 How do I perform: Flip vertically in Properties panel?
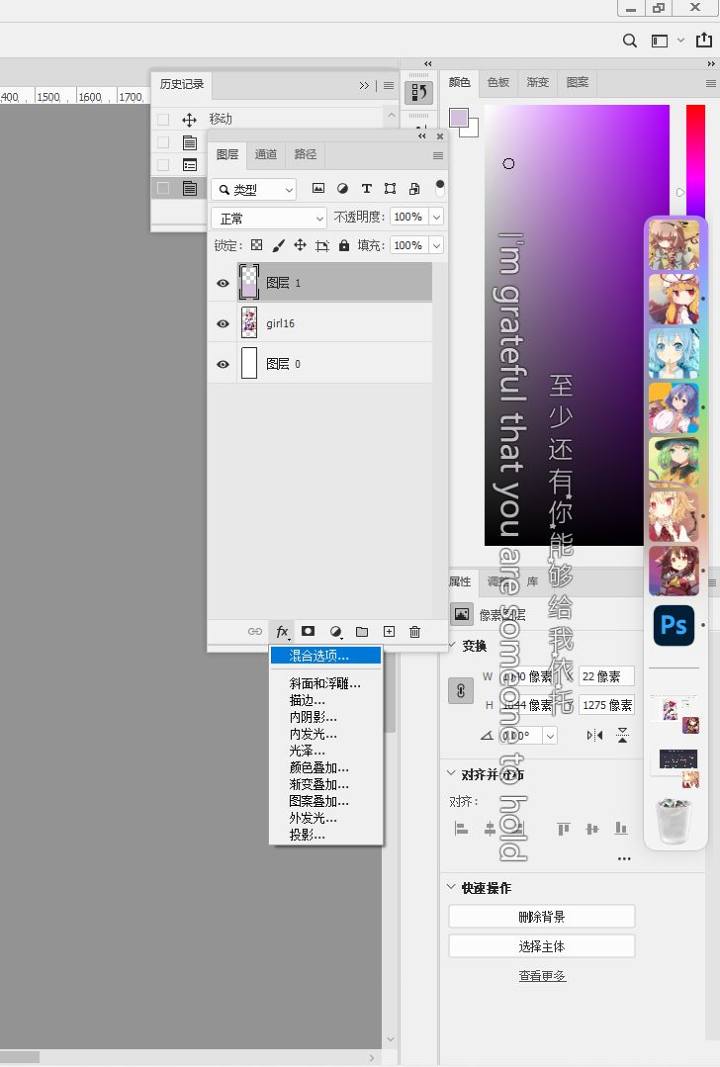[x=622, y=735]
